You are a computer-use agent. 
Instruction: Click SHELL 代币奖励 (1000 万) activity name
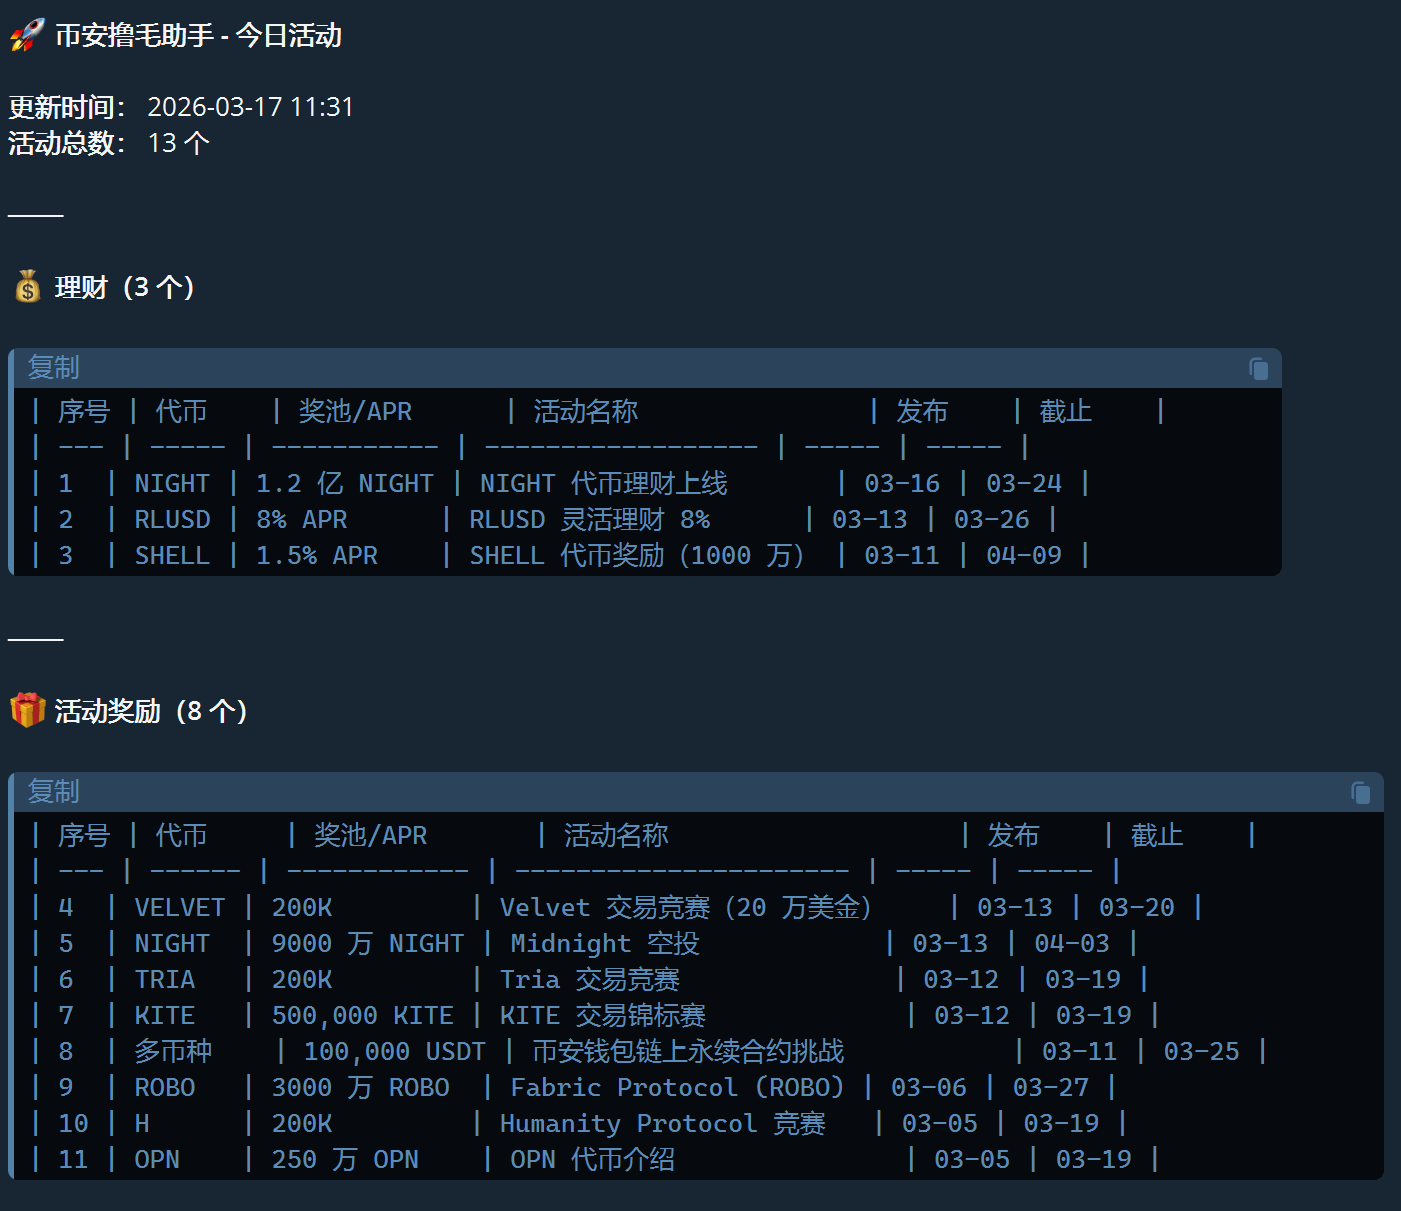pyautogui.click(x=637, y=556)
